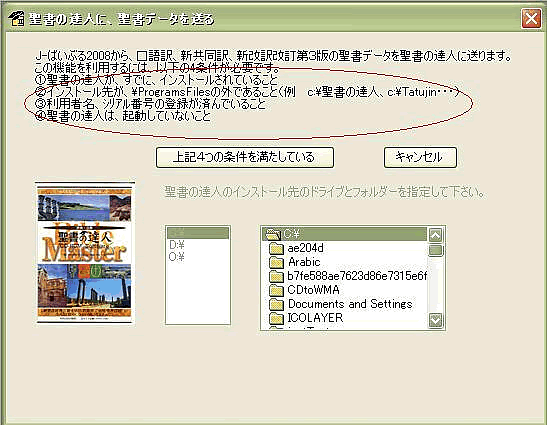The width and height of the screenshot is (548, 426).
Task: Click the folder list scroll-up arrow
Action: point(435,235)
